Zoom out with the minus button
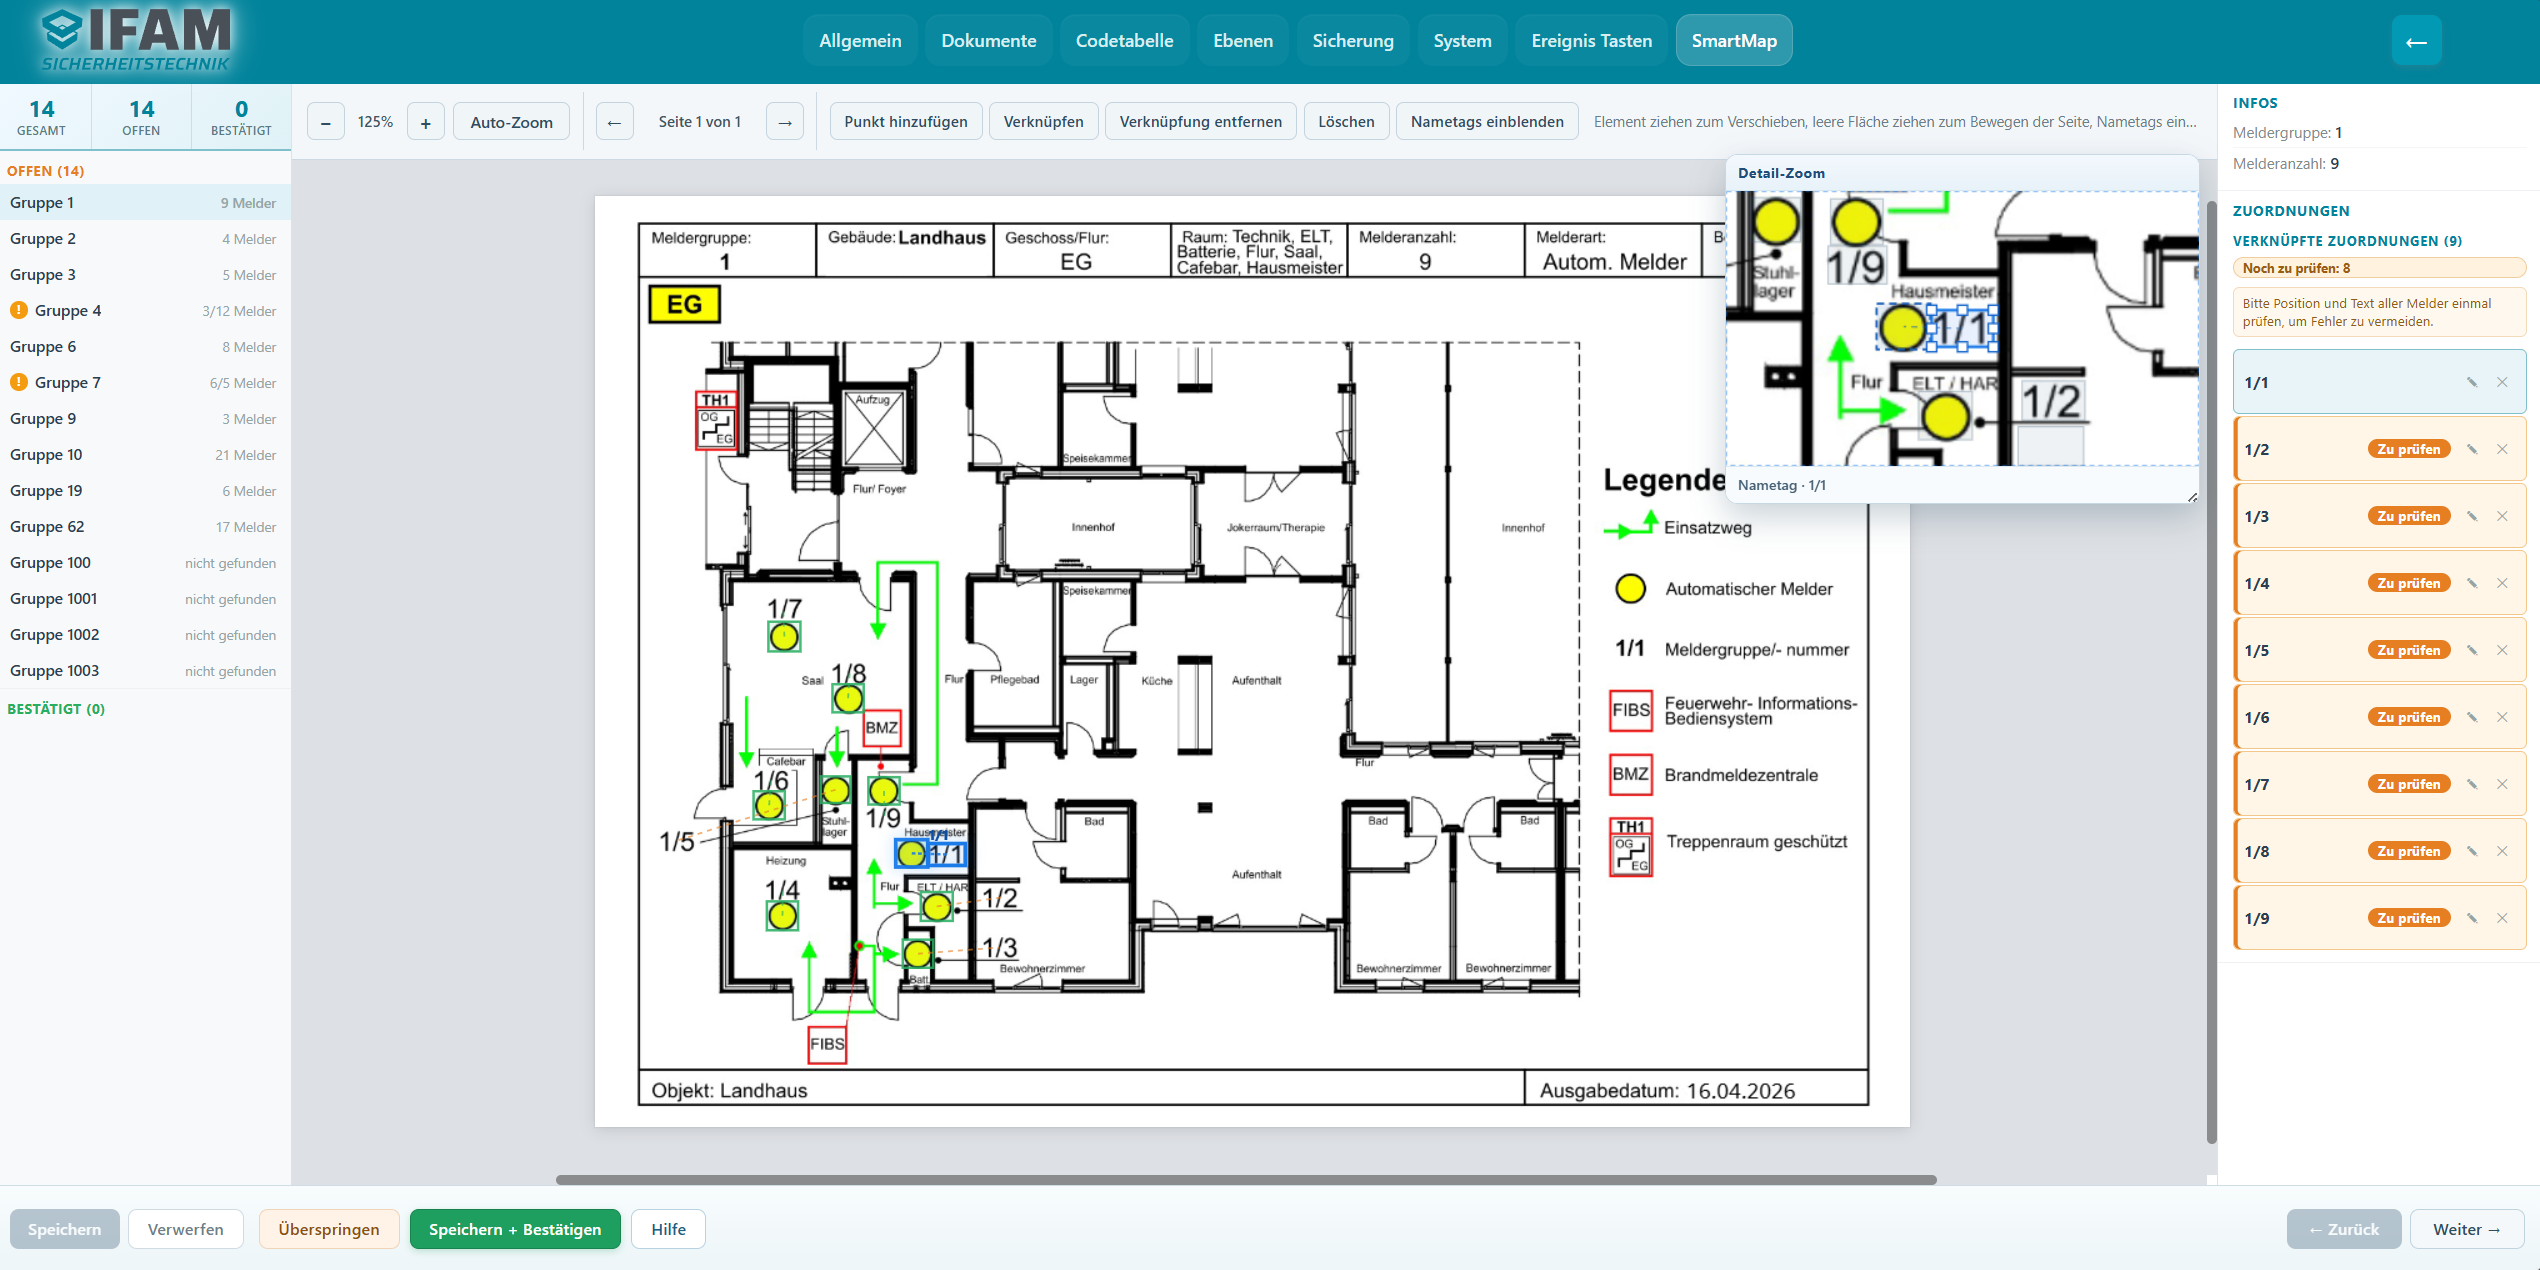Image resolution: width=2540 pixels, height=1270 pixels. (325, 122)
